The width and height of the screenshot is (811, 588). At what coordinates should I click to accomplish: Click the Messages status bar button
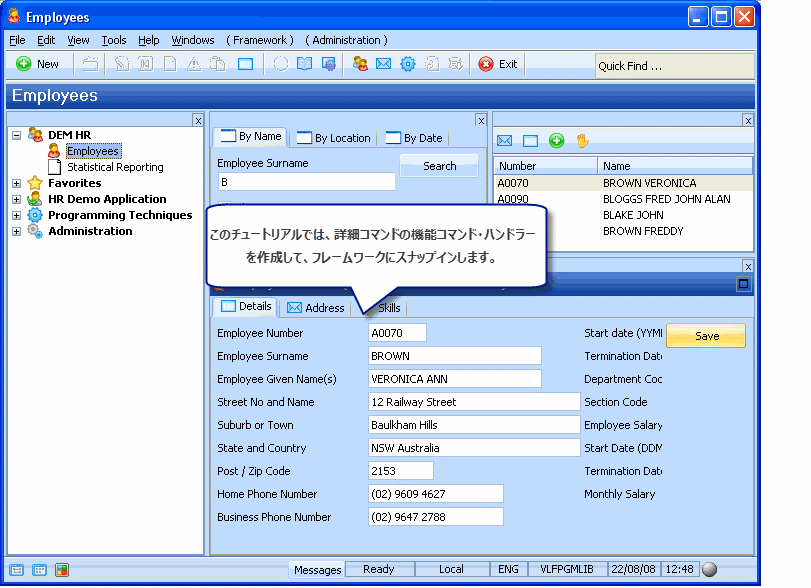(x=317, y=570)
